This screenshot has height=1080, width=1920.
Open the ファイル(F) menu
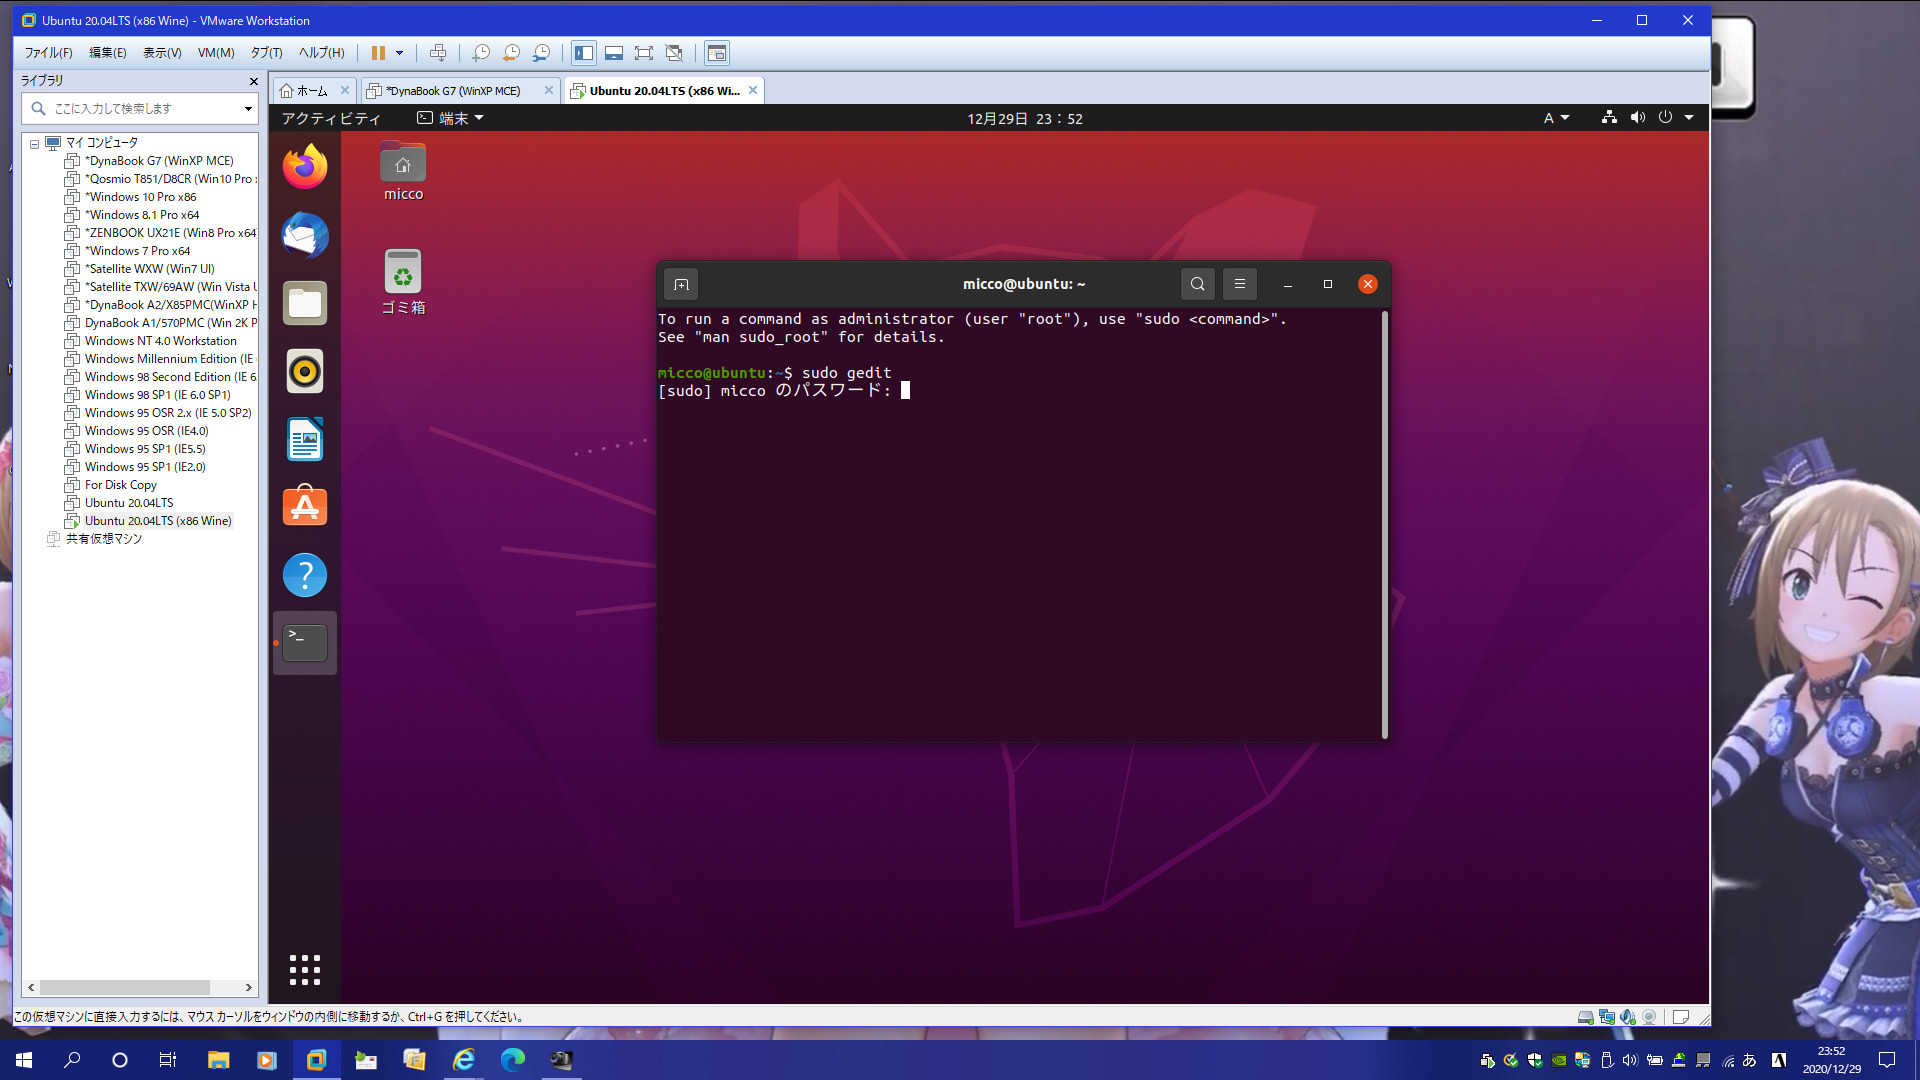click(x=48, y=53)
